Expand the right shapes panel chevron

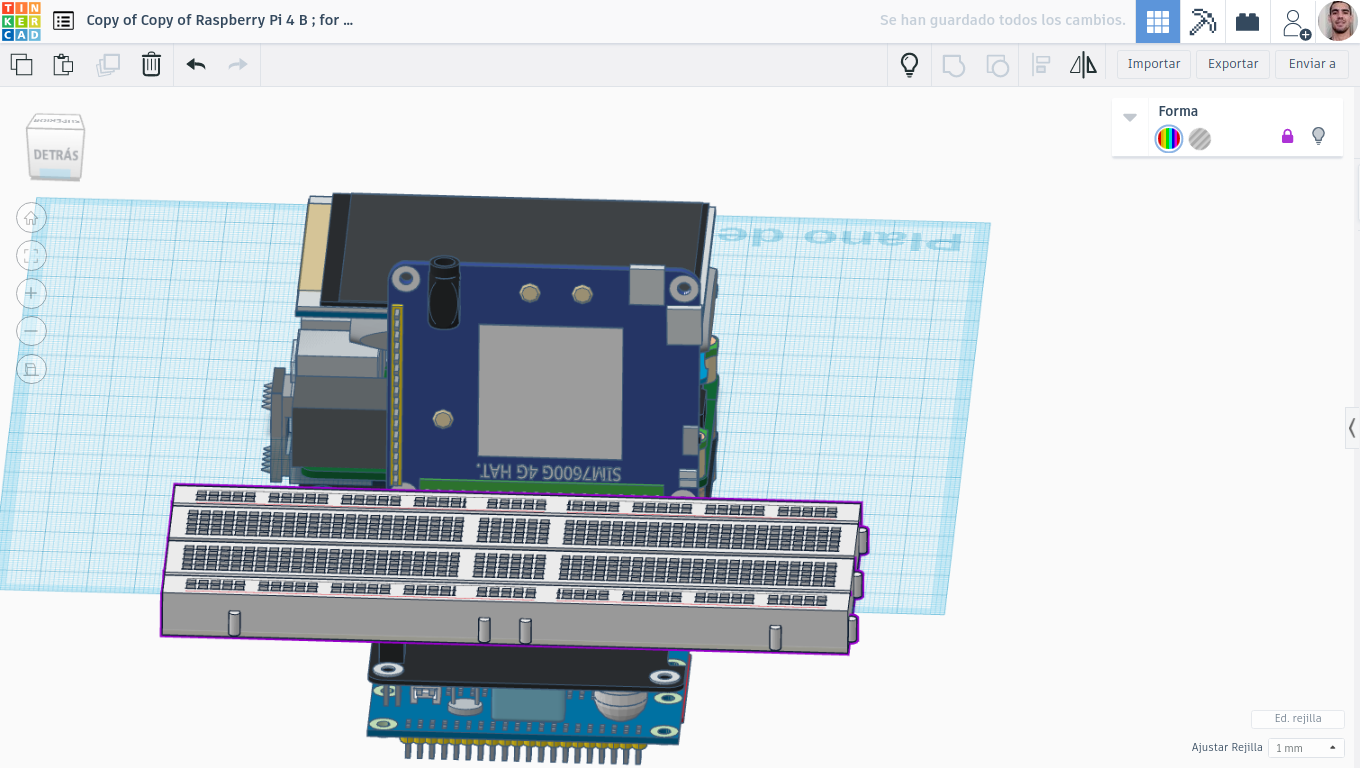coord(1352,428)
